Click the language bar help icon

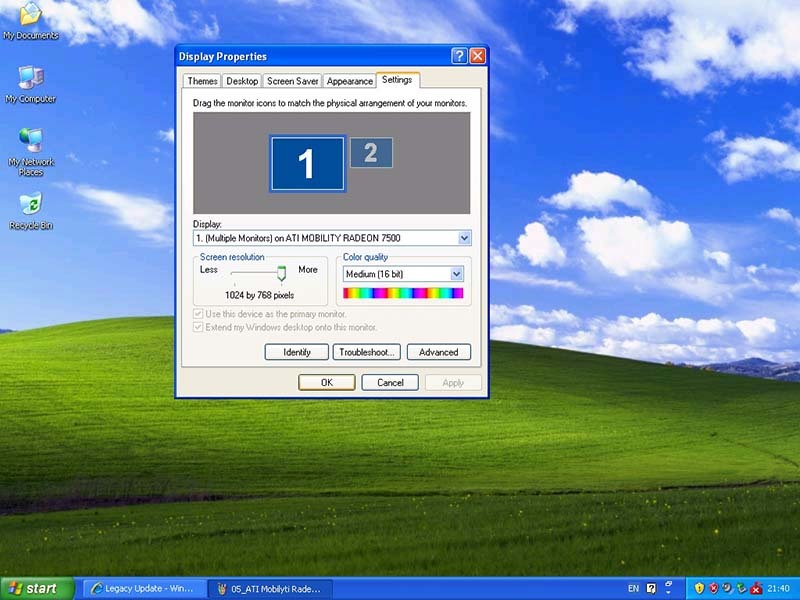tap(651, 588)
